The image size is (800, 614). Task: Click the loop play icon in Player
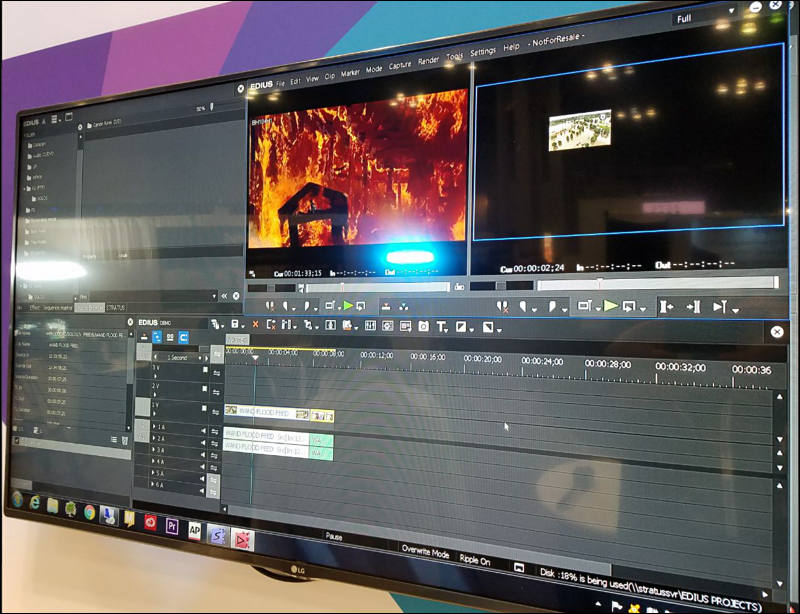click(361, 306)
